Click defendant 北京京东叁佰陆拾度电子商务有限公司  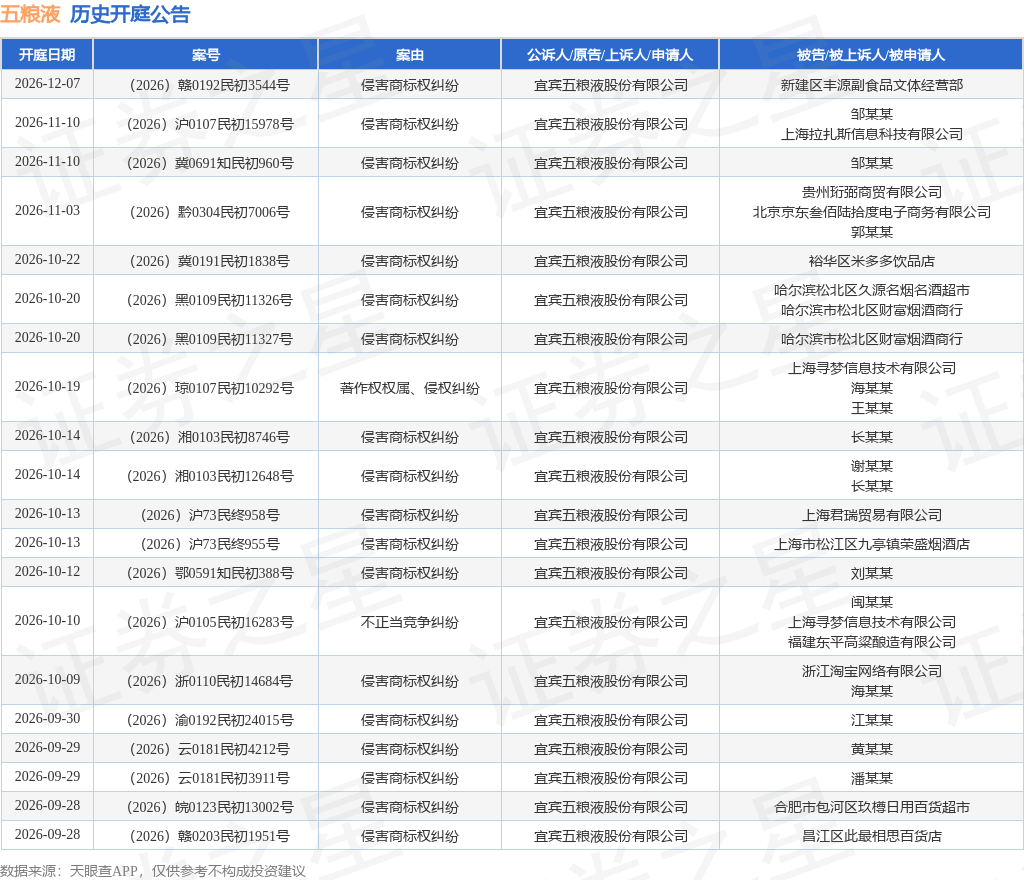coord(872,212)
